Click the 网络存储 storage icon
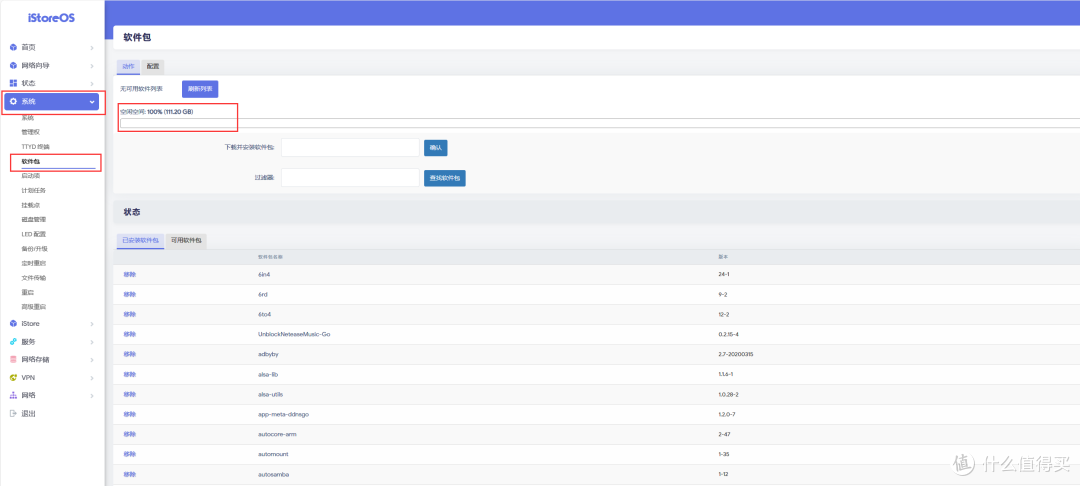 tap(13, 359)
